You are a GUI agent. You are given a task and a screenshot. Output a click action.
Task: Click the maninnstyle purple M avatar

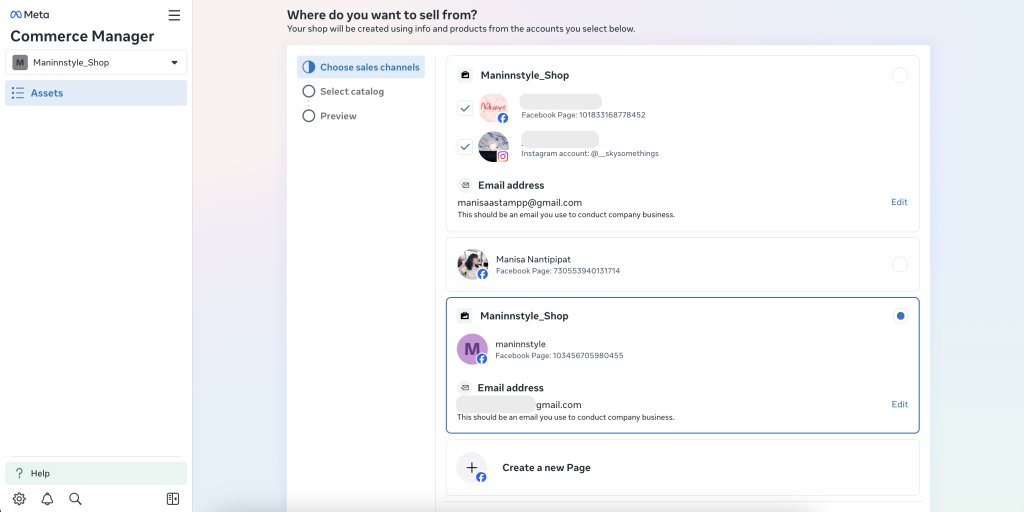click(471, 349)
